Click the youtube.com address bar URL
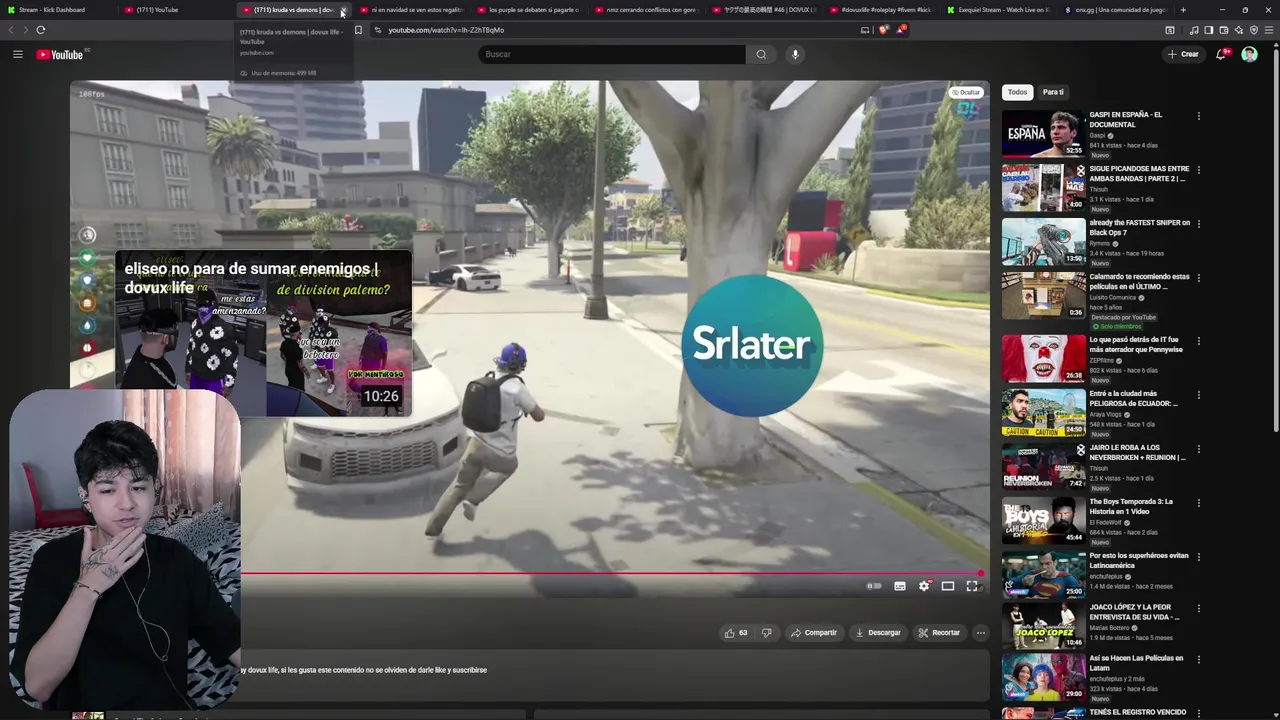 446,30
